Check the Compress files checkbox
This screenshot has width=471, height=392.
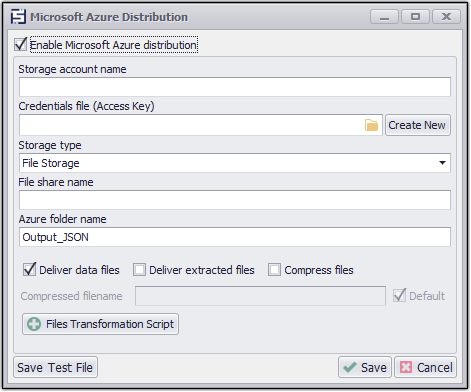tap(274, 270)
